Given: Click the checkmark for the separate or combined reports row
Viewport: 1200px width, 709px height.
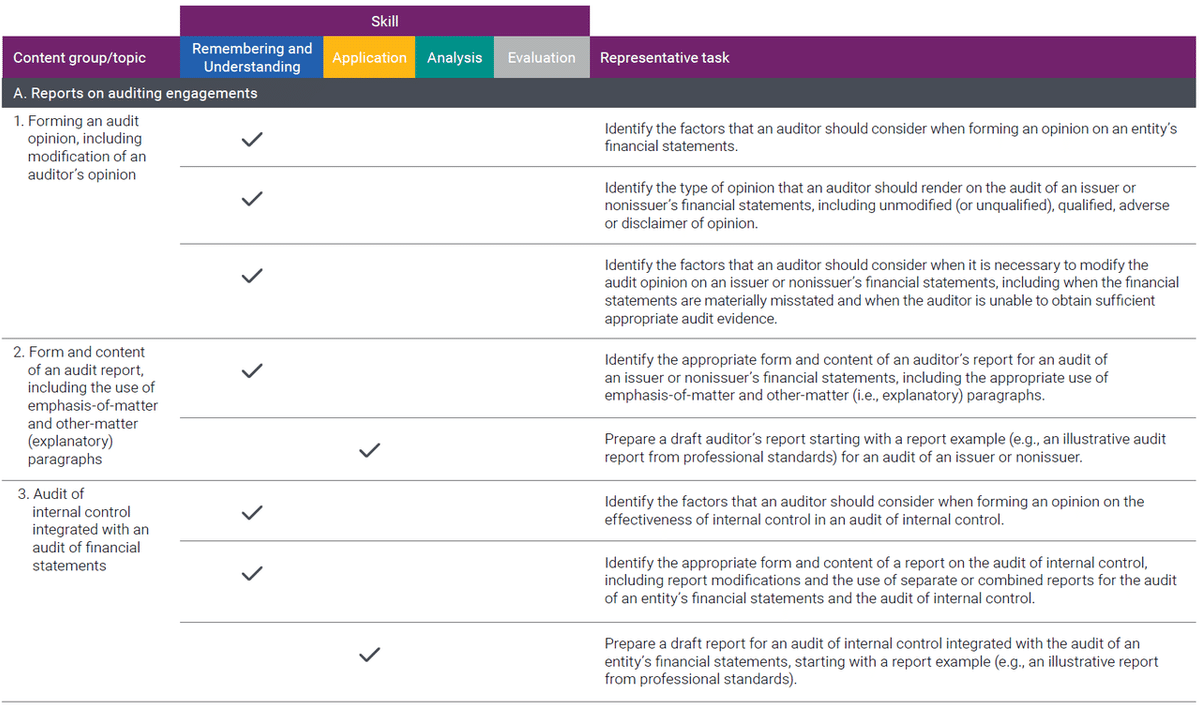Looking at the screenshot, I should pyautogui.click(x=252, y=573).
